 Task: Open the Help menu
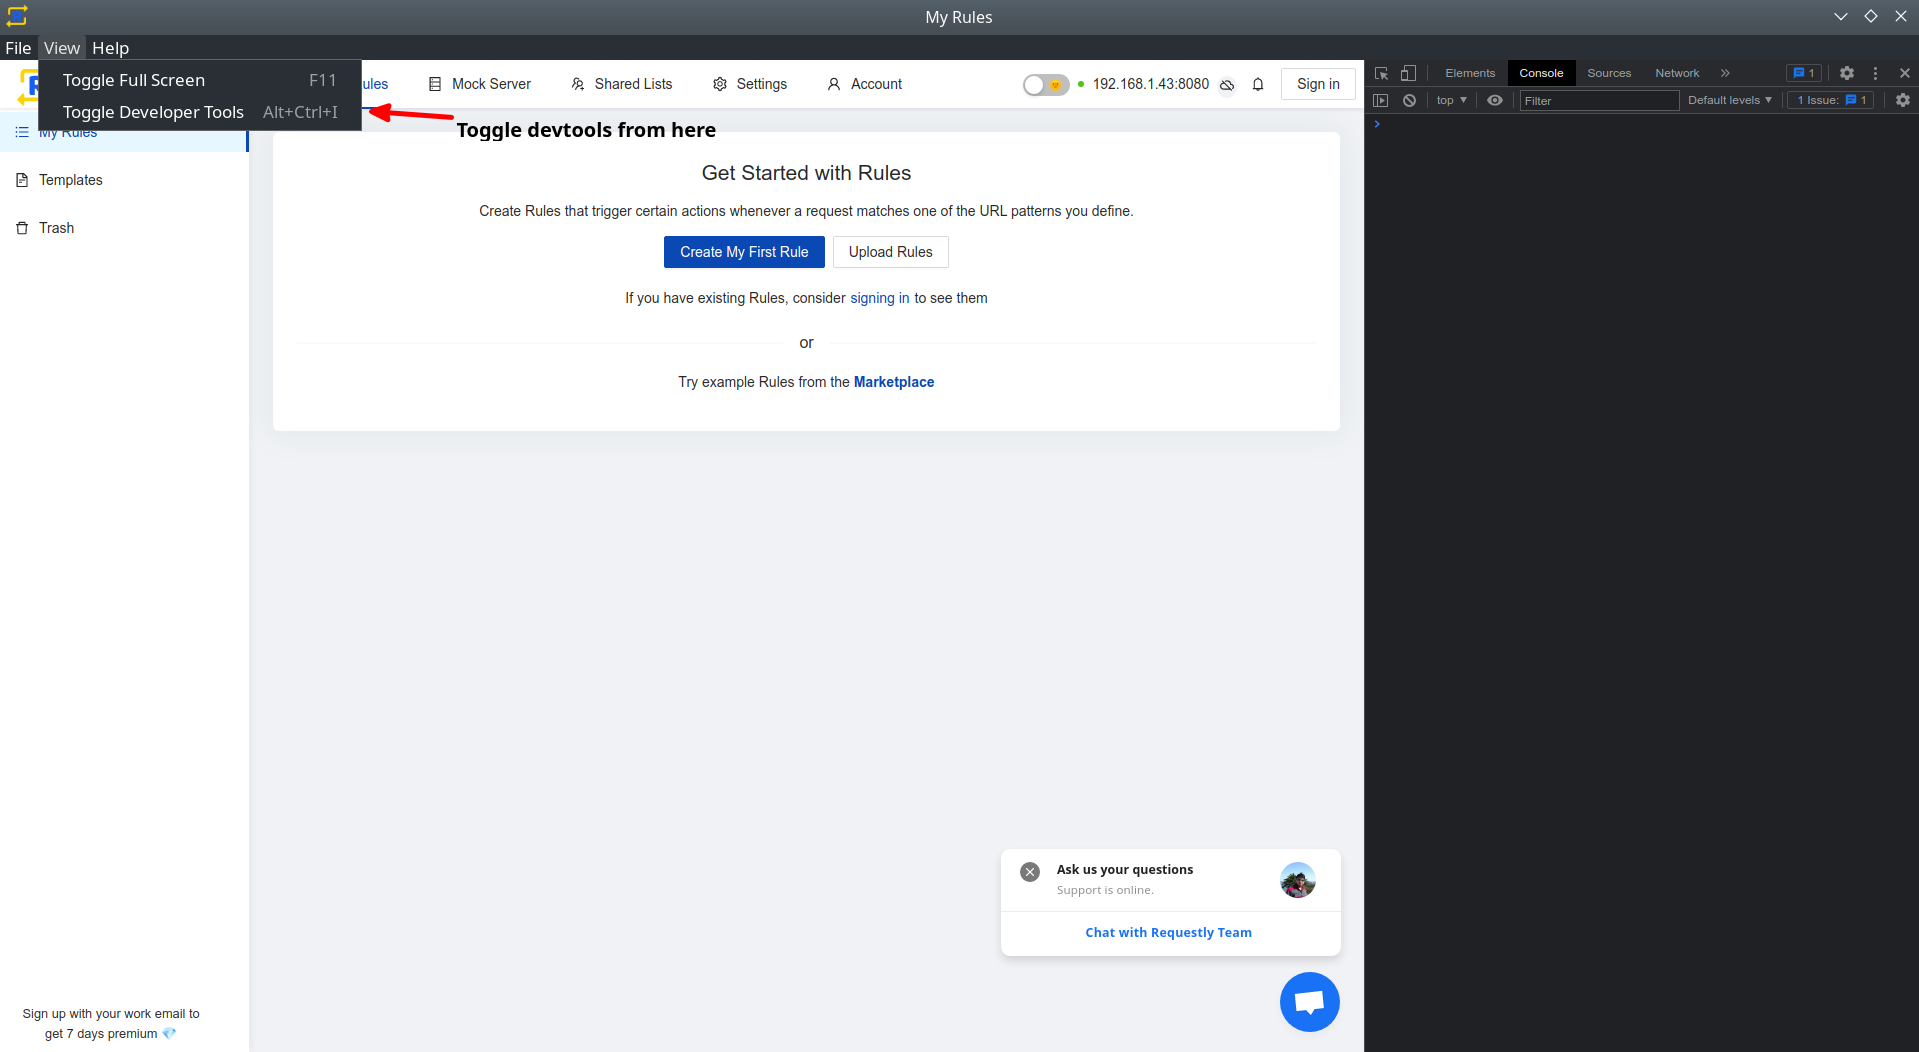point(110,48)
